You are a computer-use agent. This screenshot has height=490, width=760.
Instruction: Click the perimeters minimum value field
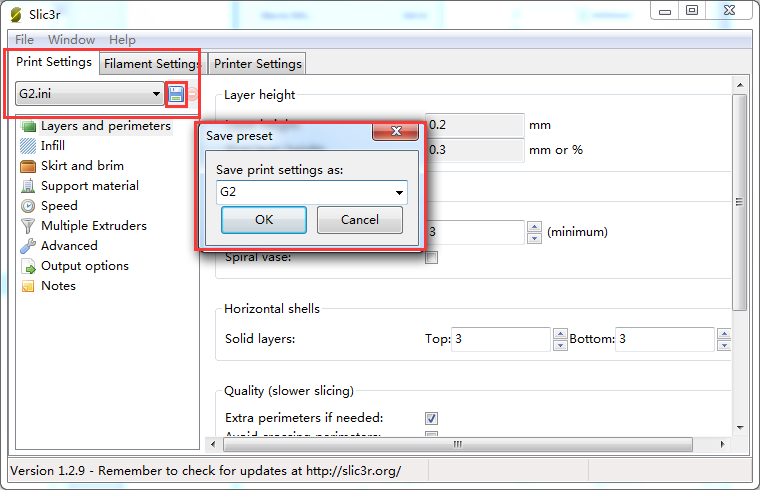[x=475, y=232]
